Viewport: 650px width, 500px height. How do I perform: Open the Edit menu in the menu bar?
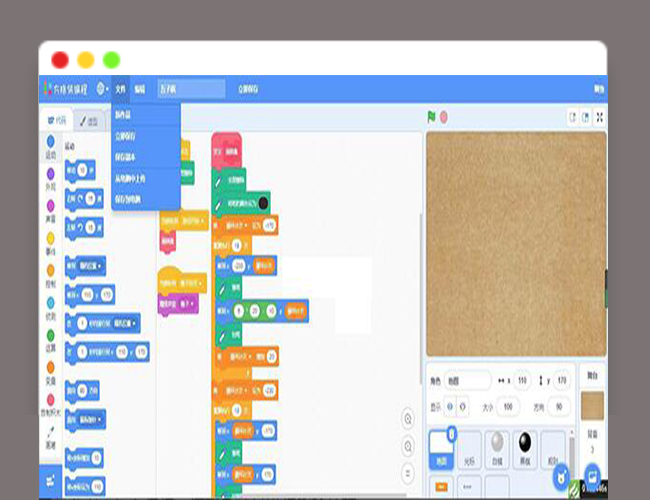[x=140, y=89]
